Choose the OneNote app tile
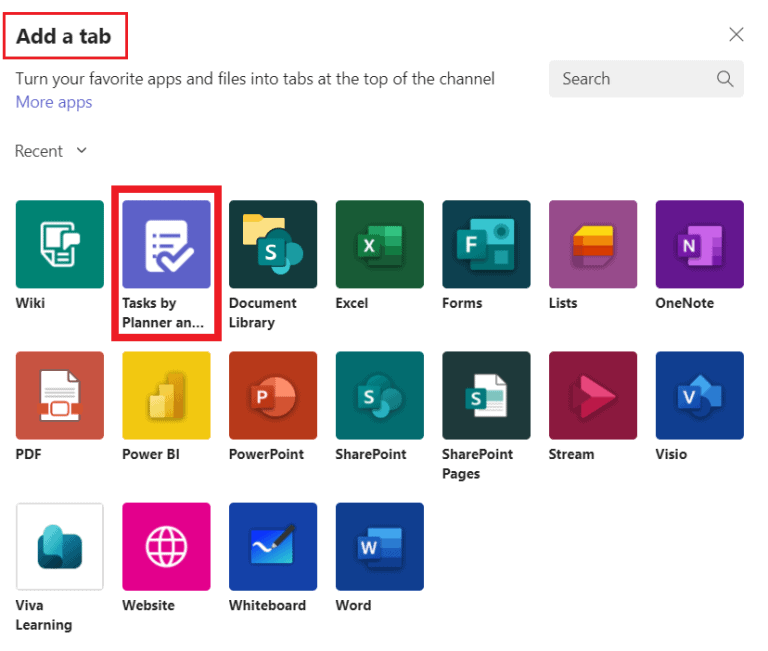Screen dimensions: 768x651 coord(699,244)
